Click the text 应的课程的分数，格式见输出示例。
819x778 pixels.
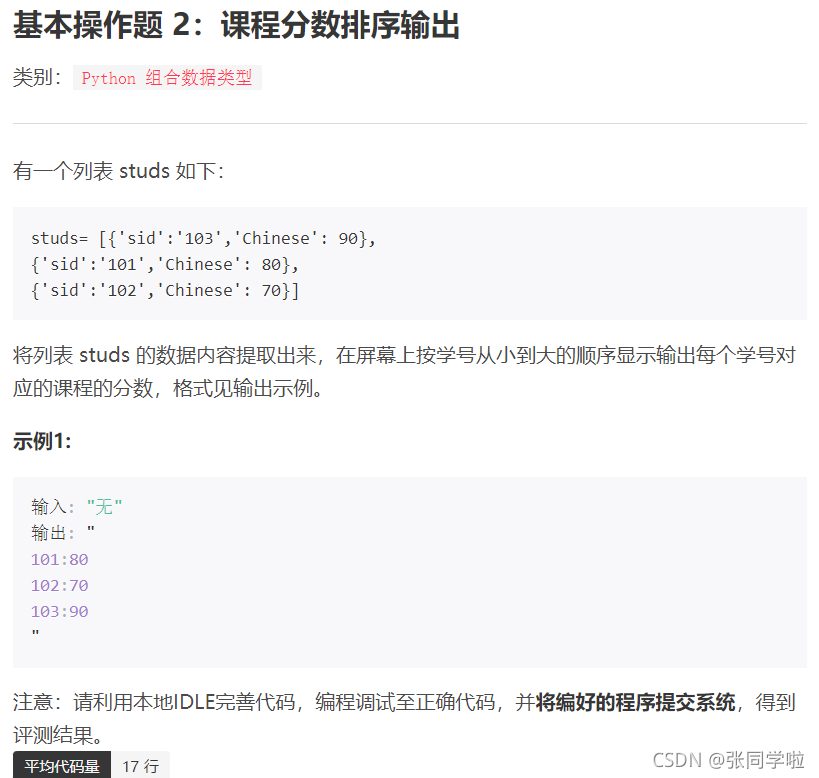coord(168,388)
